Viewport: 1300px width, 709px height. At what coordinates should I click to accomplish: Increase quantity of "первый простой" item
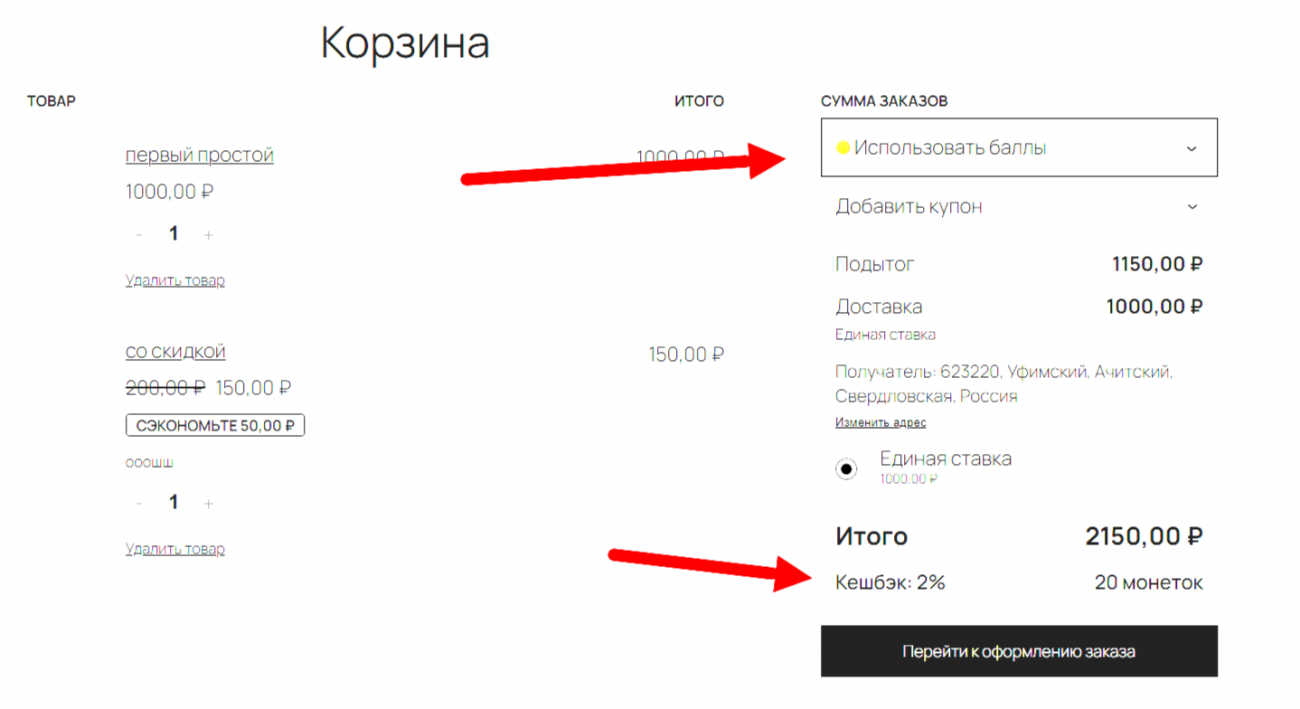(208, 234)
